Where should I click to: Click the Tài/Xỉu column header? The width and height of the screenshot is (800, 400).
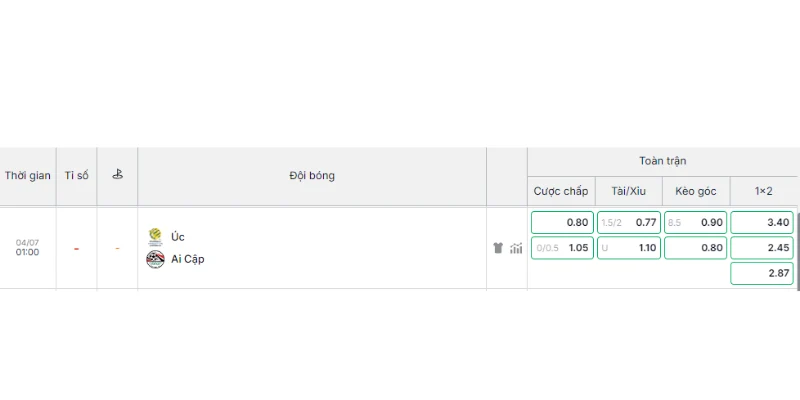[x=629, y=191]
